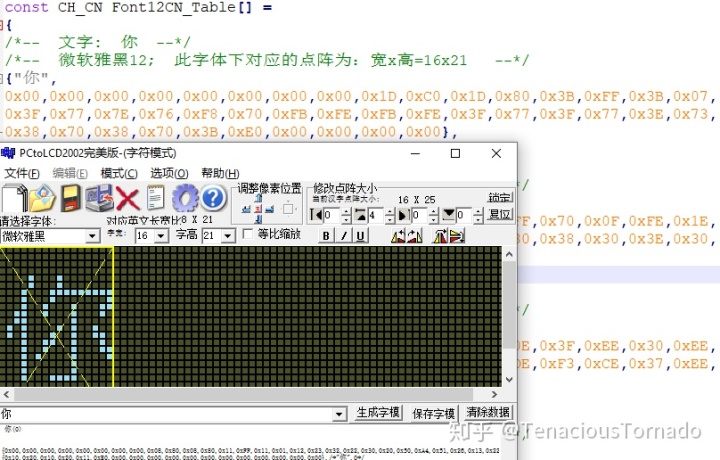This screenshot has width=720, height=460.
Task: Click the red X delete icon
Action: click(x=128, y=199)
